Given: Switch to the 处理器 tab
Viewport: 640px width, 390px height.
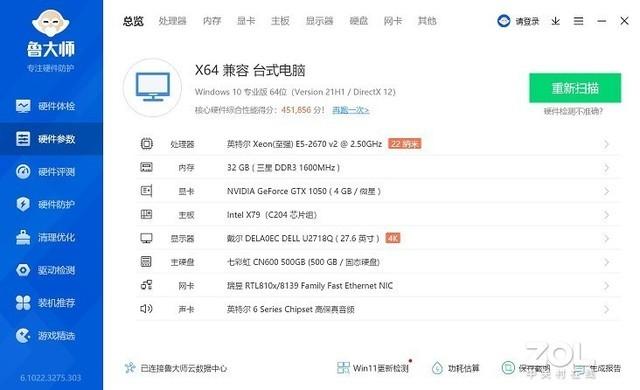Looking at the screenshot, I should (173, 21).
